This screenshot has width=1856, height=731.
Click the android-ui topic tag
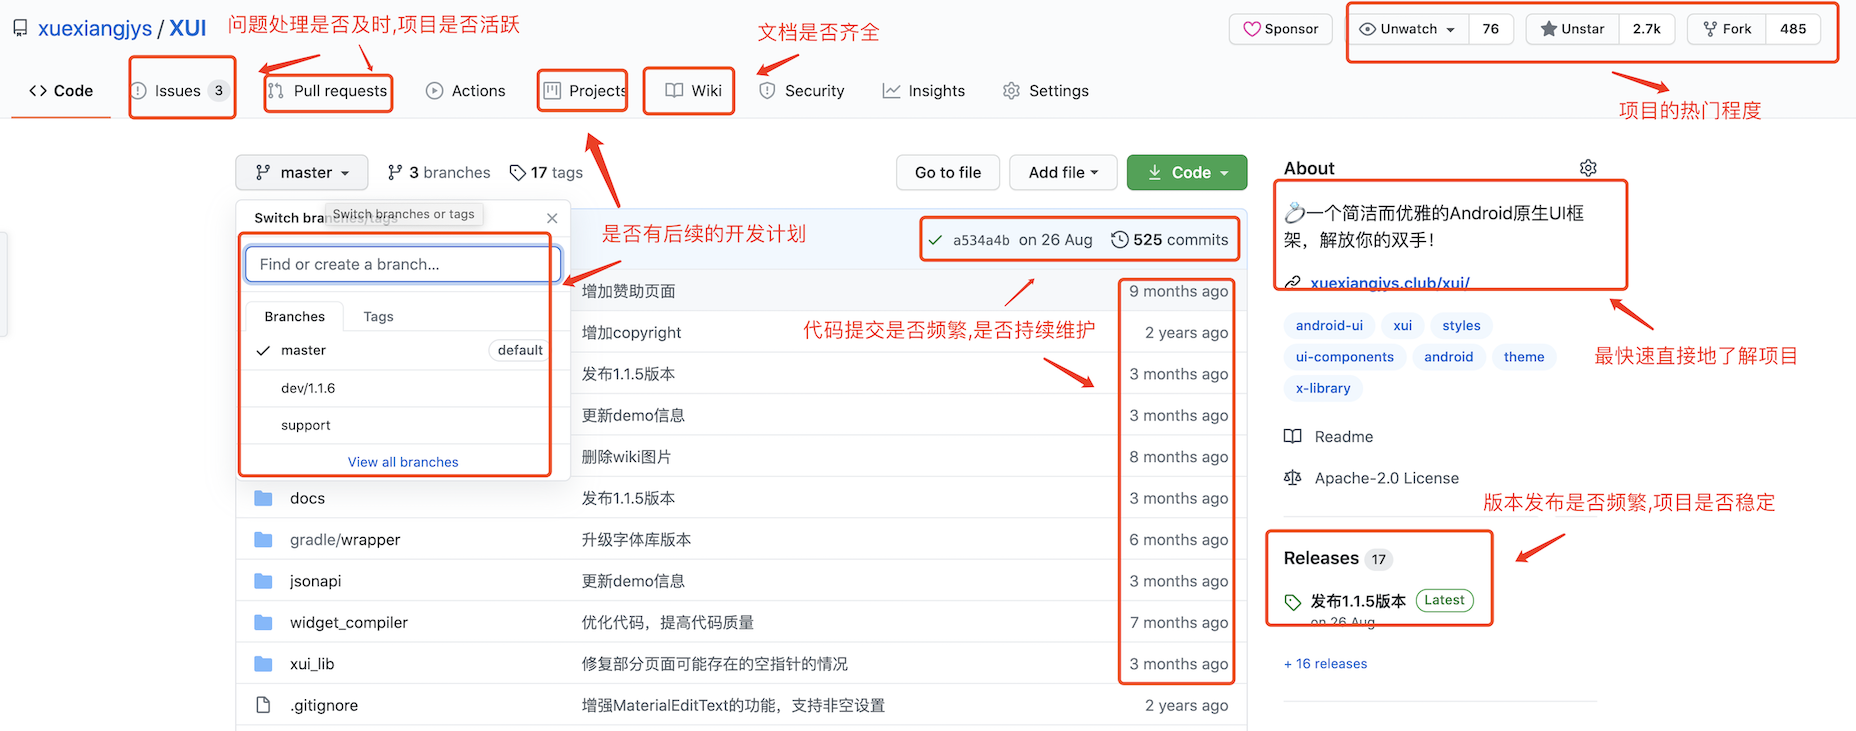pyautogui.click(x=1329, y=326)
